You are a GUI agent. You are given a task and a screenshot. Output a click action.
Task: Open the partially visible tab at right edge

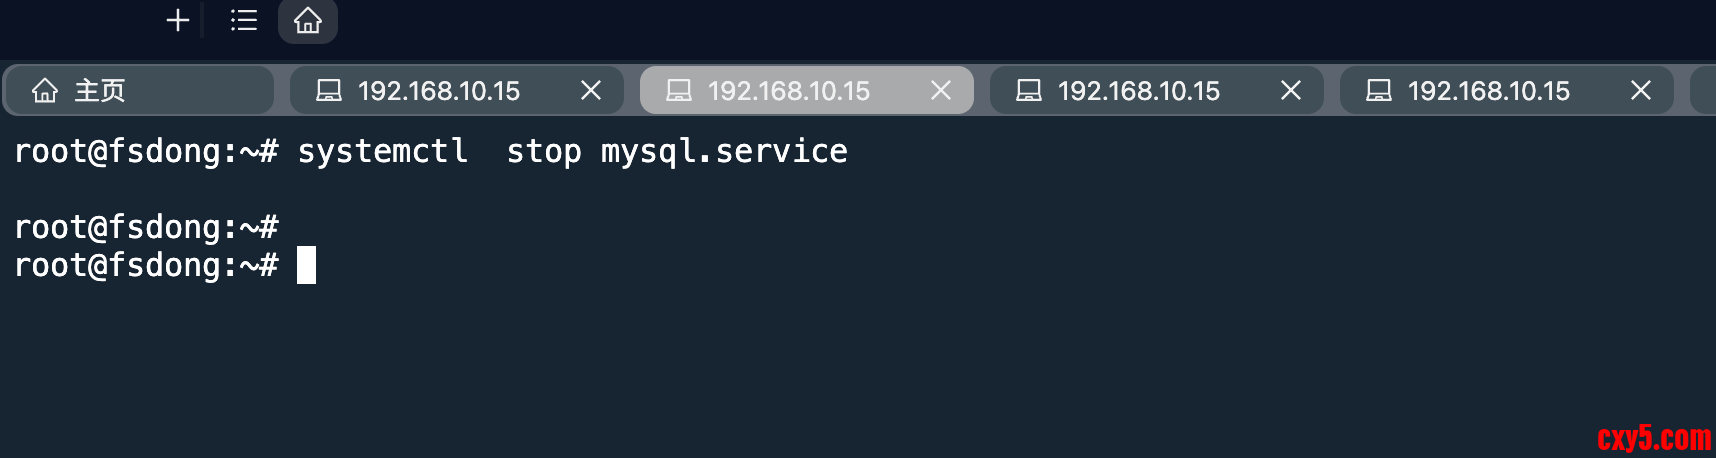(x=1703, y=91)
